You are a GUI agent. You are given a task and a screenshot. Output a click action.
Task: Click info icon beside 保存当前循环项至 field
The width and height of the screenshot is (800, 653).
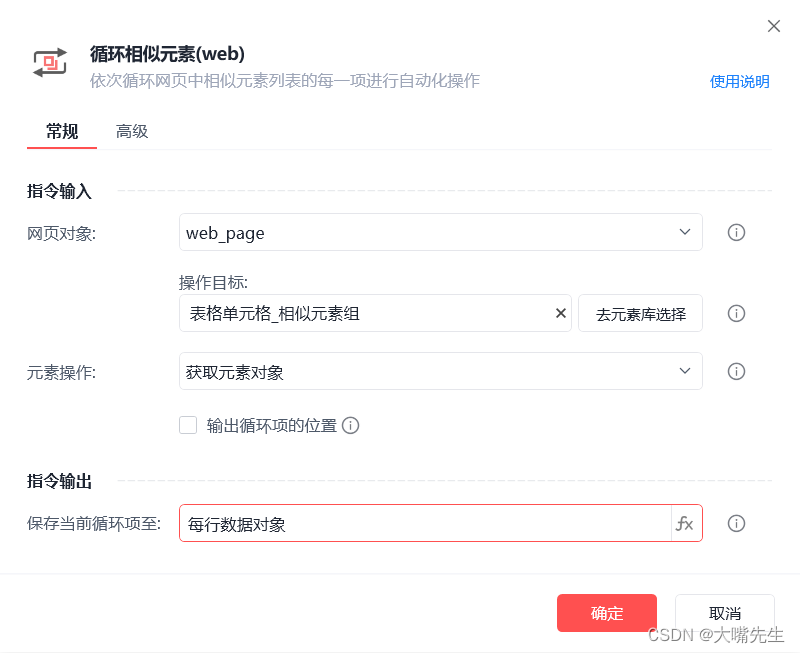[737, 523]
